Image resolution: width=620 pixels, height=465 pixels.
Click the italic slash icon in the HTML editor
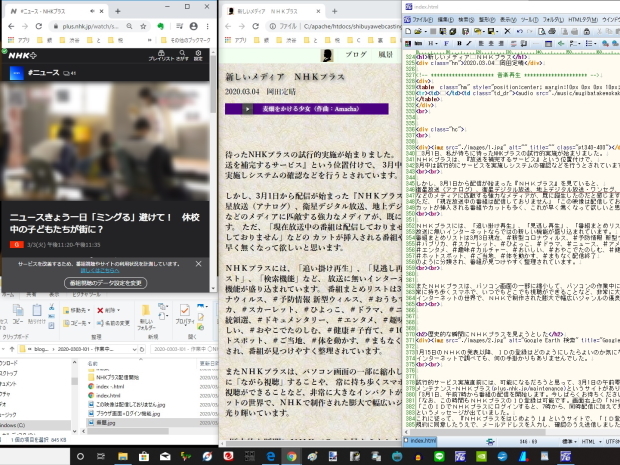pos(469,43)
